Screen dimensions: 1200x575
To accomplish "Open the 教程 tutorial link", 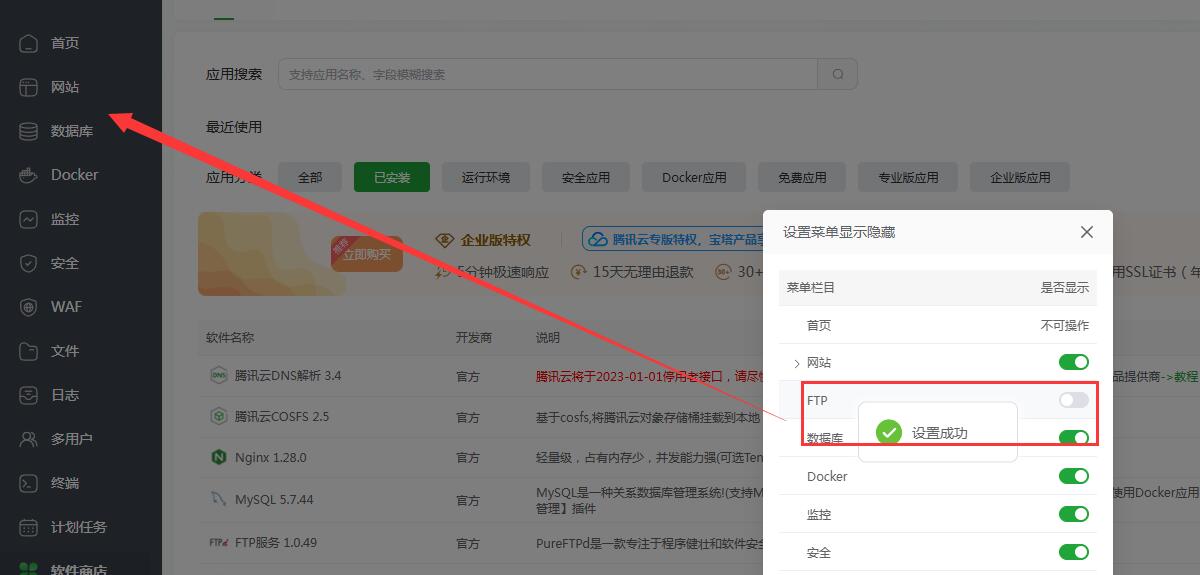I will [x=1186, y=376].
